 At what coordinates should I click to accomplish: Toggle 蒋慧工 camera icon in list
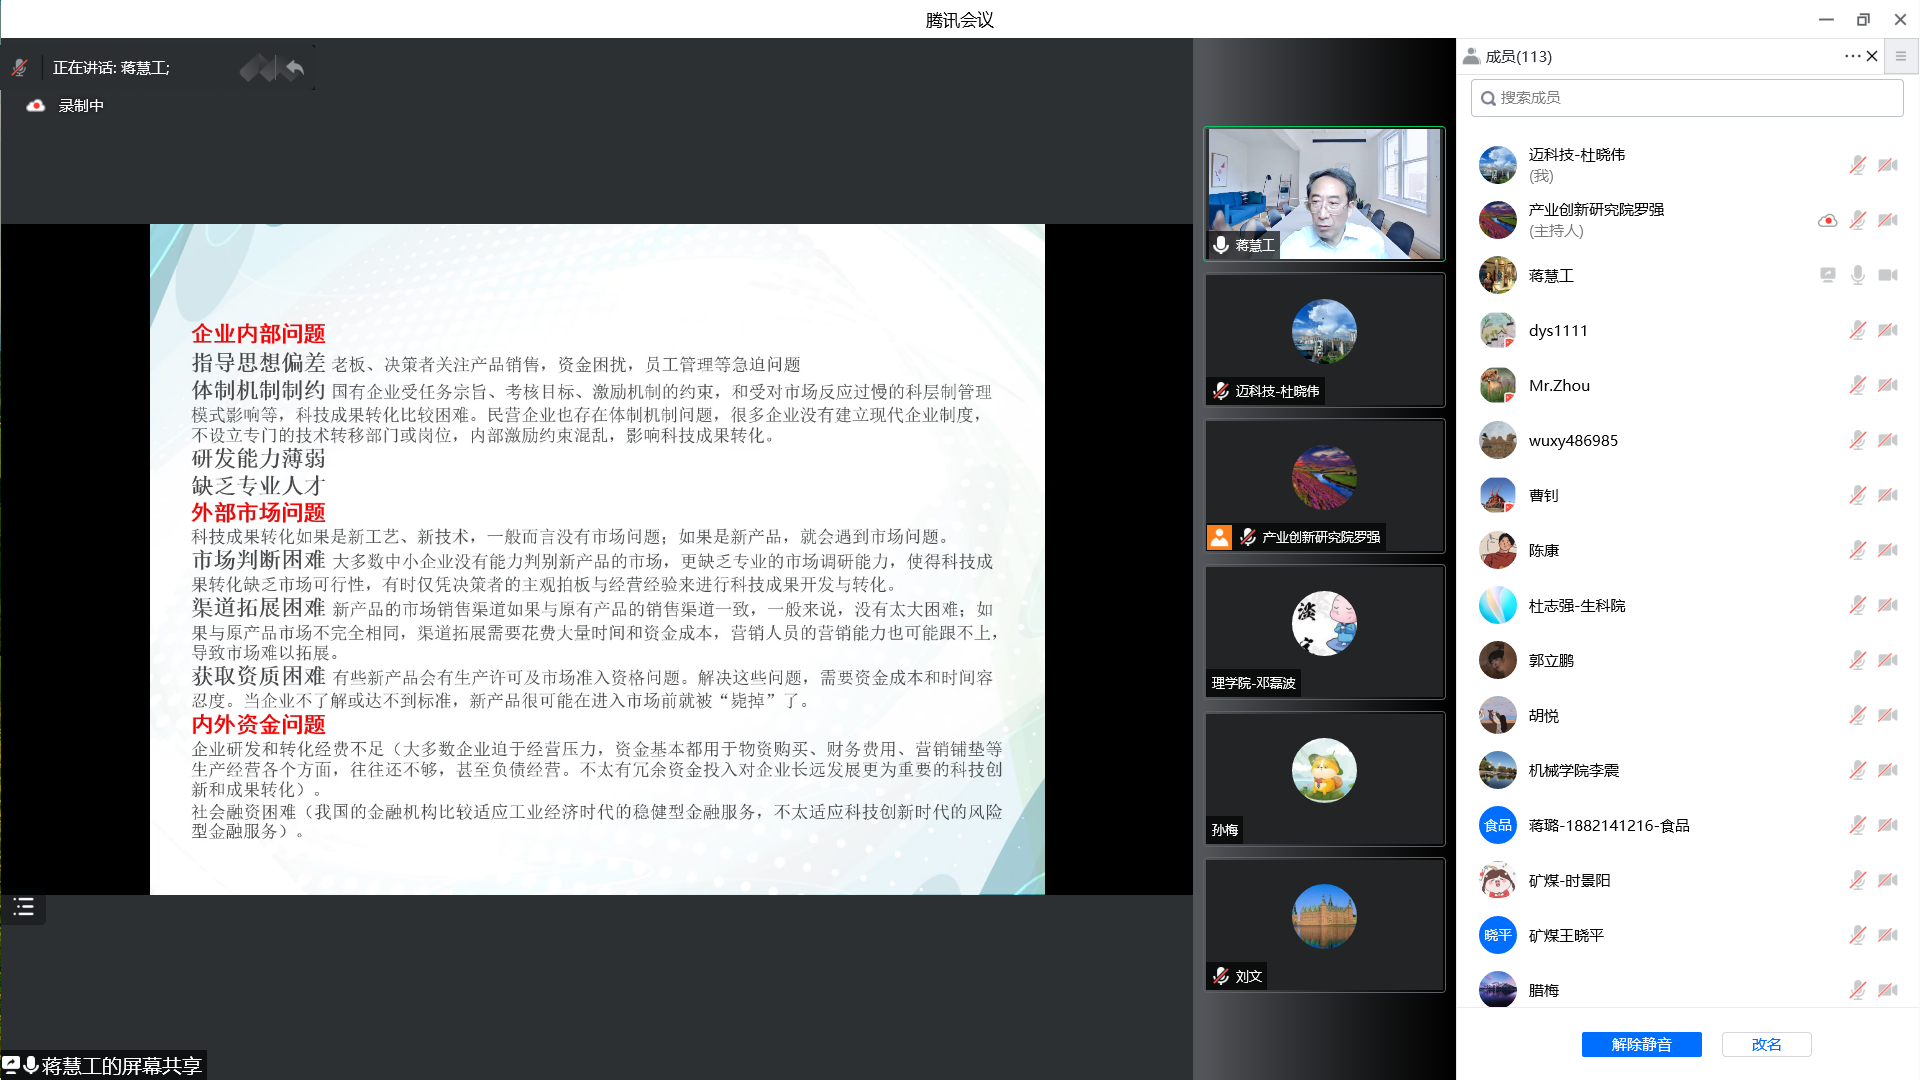tap(1887, 275)
